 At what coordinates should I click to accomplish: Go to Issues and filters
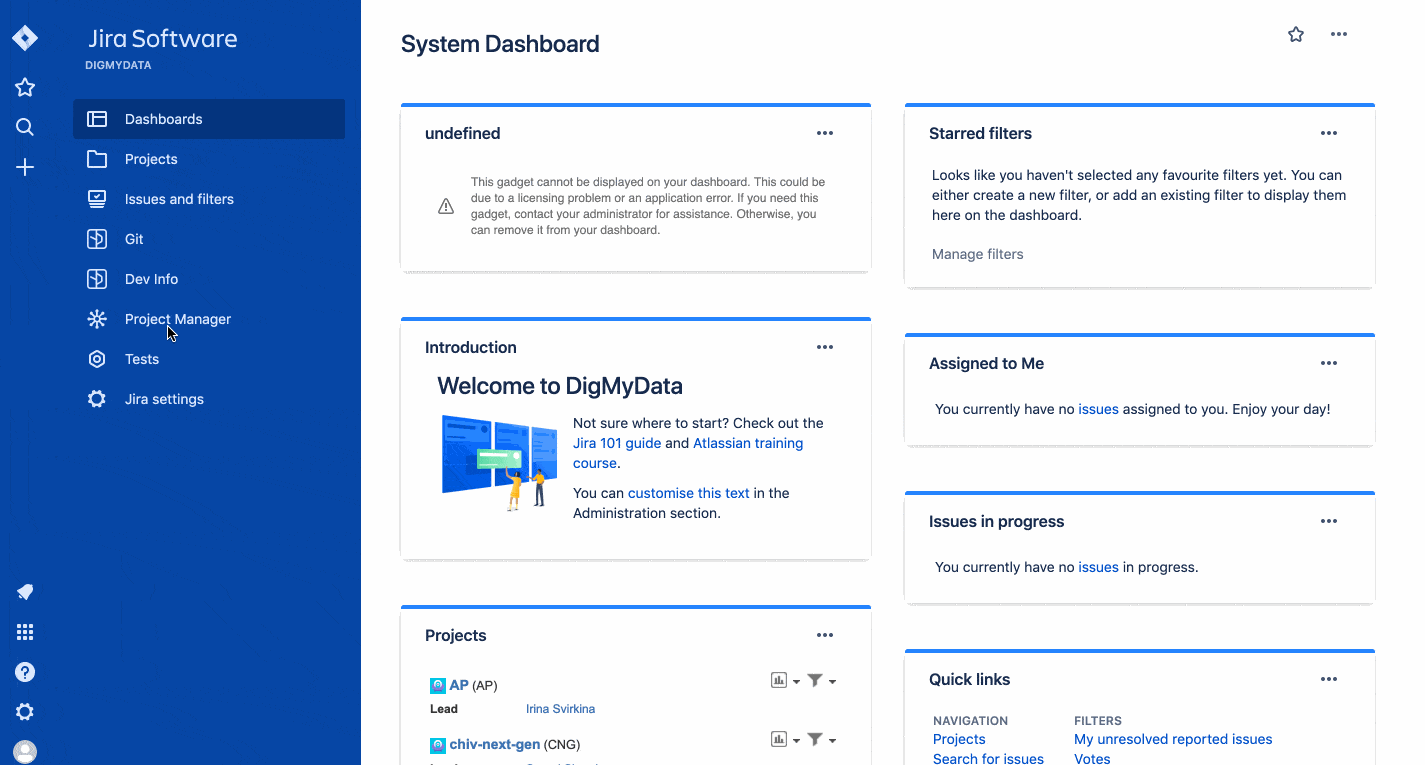[179, 199]
